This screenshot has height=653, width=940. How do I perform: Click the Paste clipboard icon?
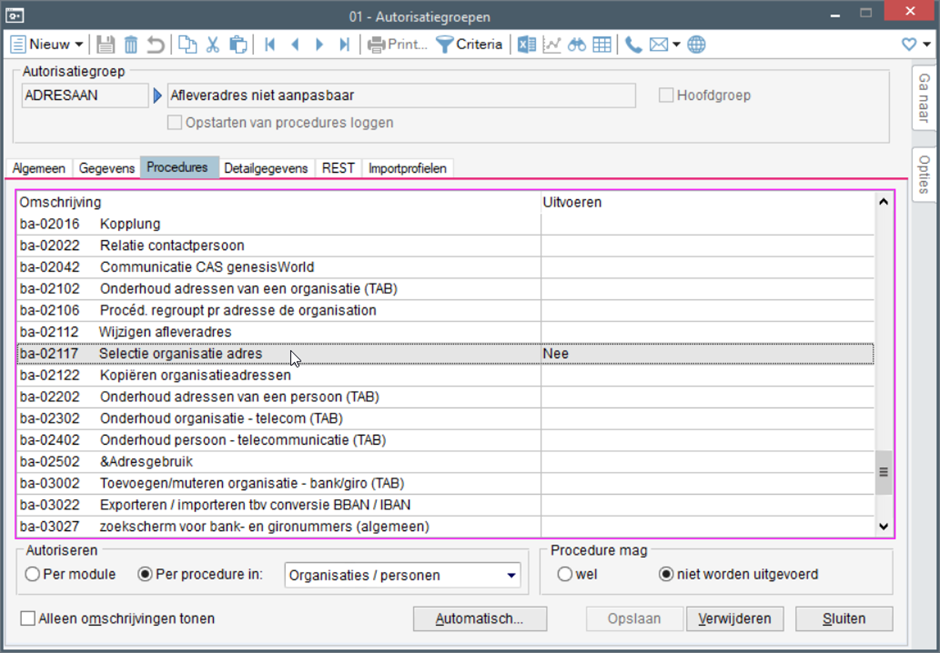coord(238,44)
